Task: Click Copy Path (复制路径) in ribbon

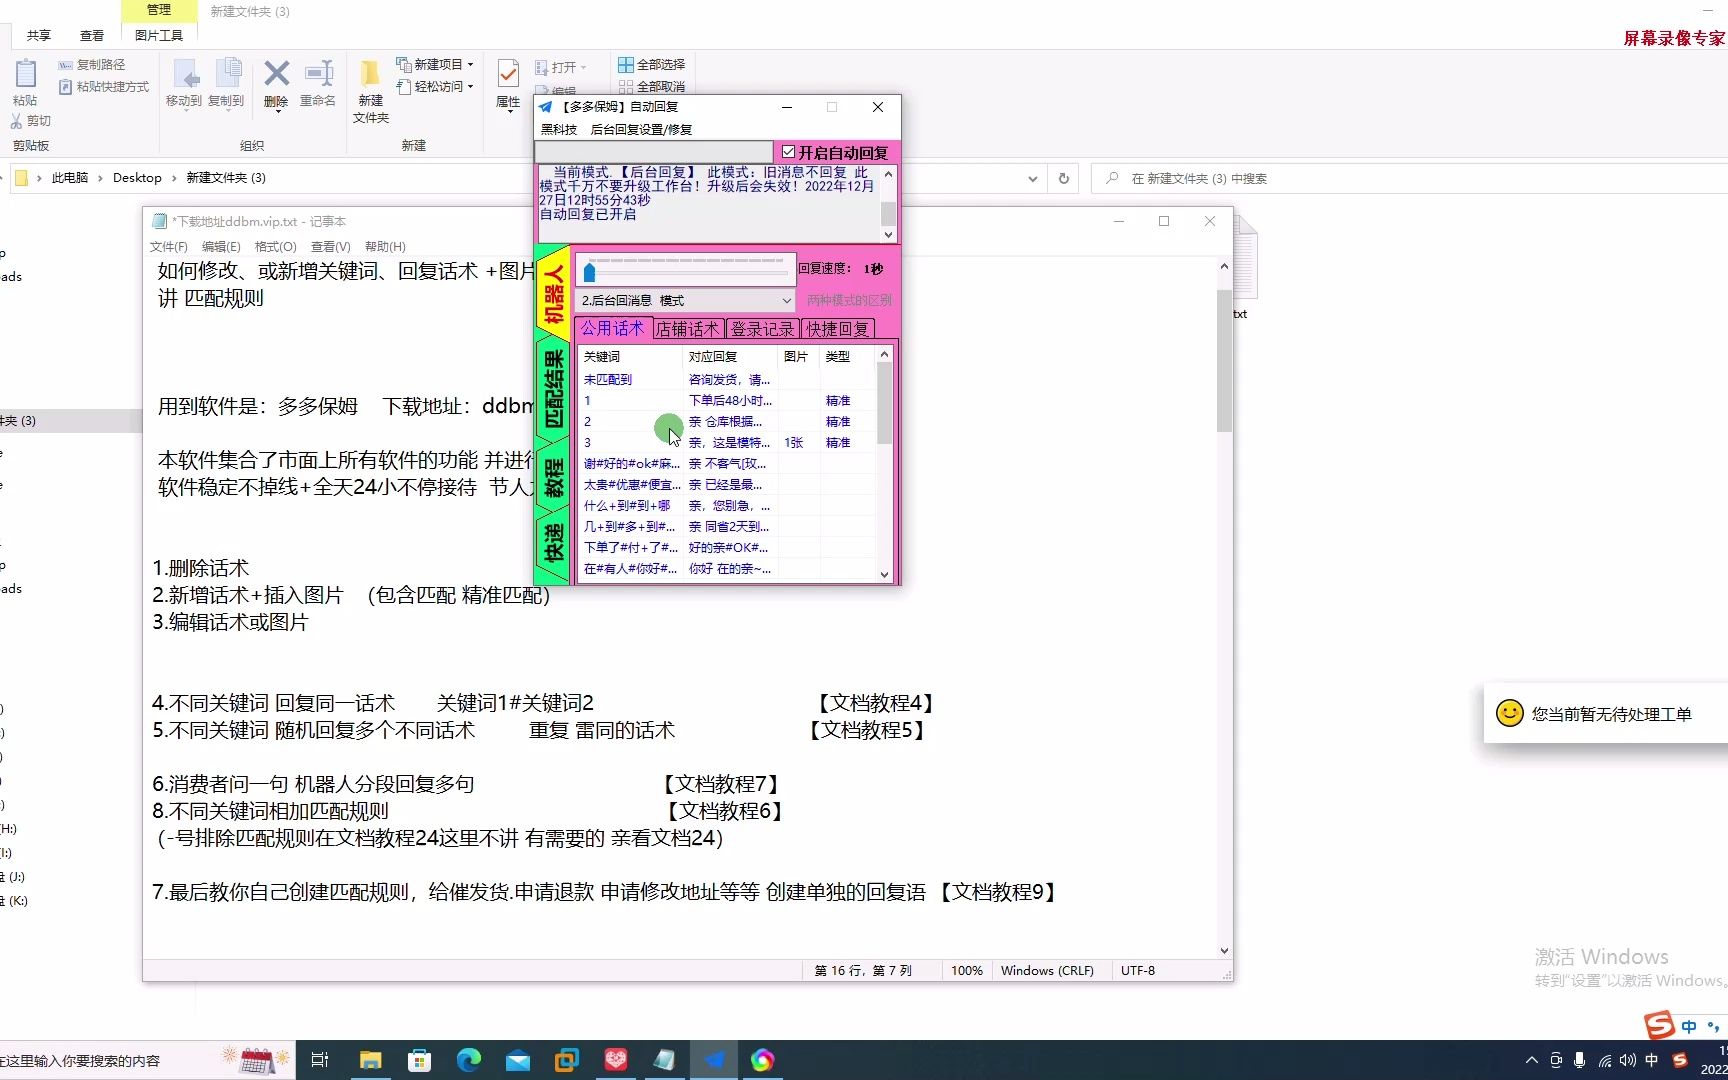Action: pos(91,64)
